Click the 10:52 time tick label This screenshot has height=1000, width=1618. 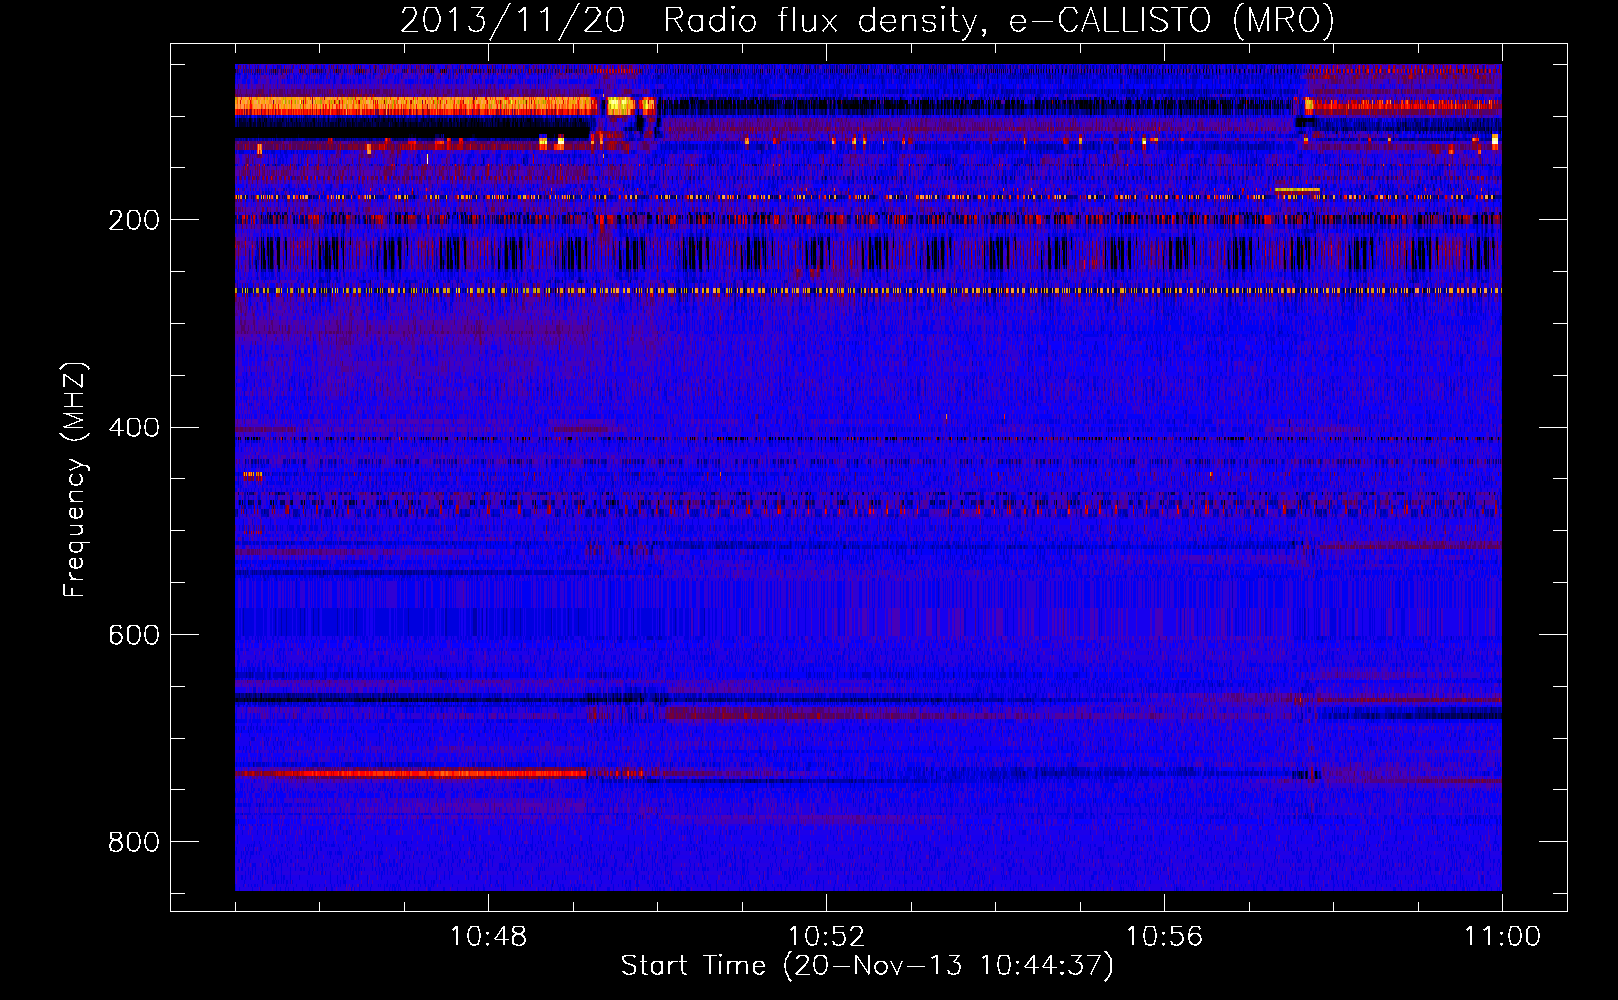pos(826,937)
